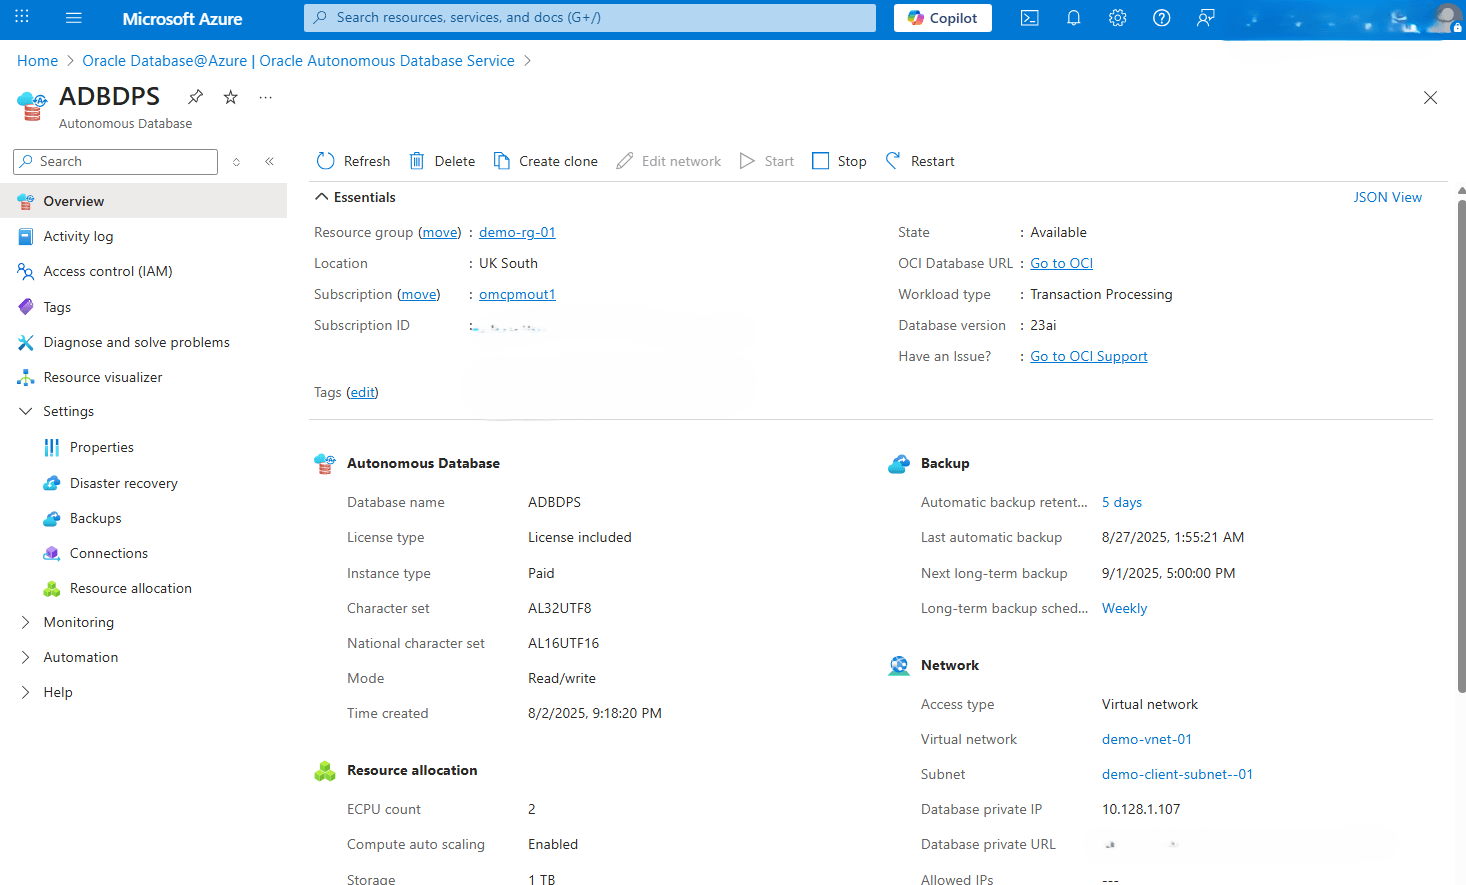This screenshot has width=1466, height=885.
Task: Open the notifications bell
Action: point(1073,18)
